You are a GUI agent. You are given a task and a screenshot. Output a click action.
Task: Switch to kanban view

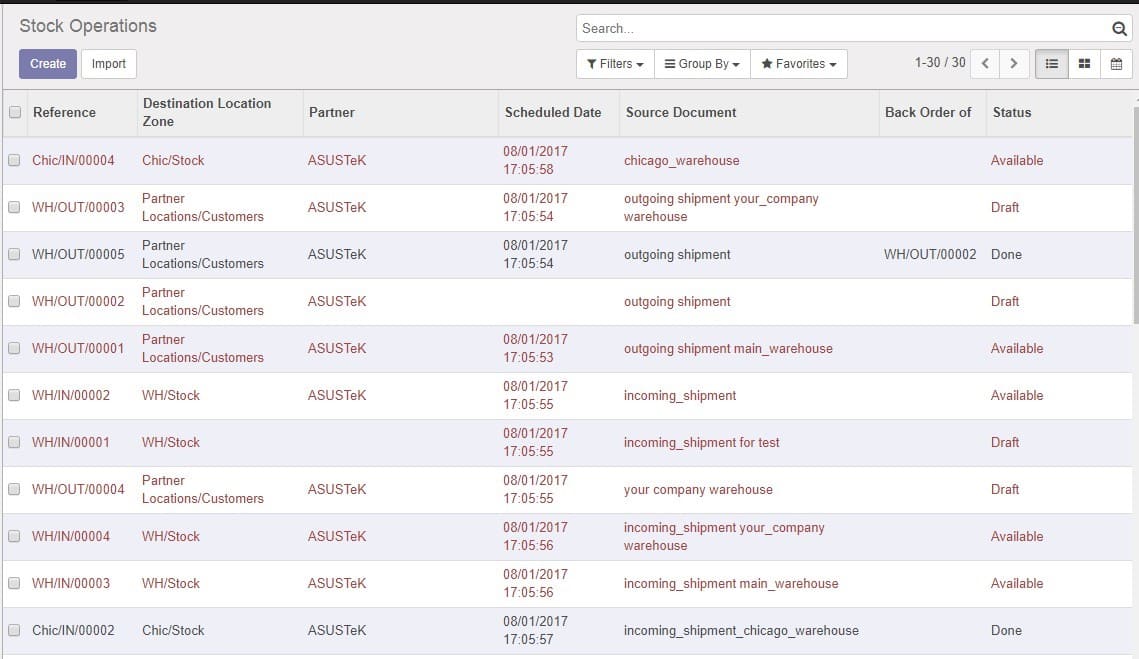[1084, 64]
